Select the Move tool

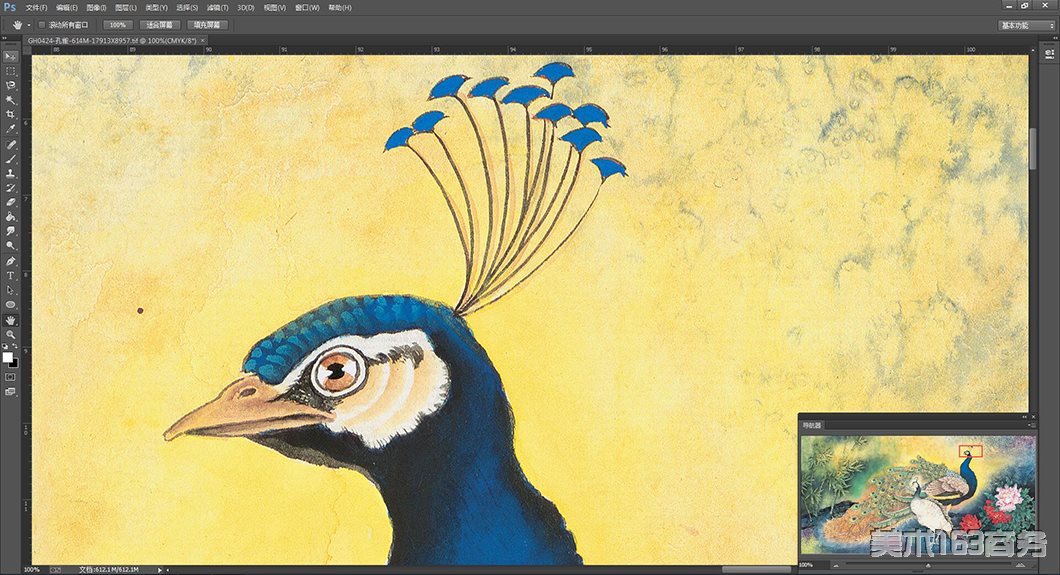[10, 57]
